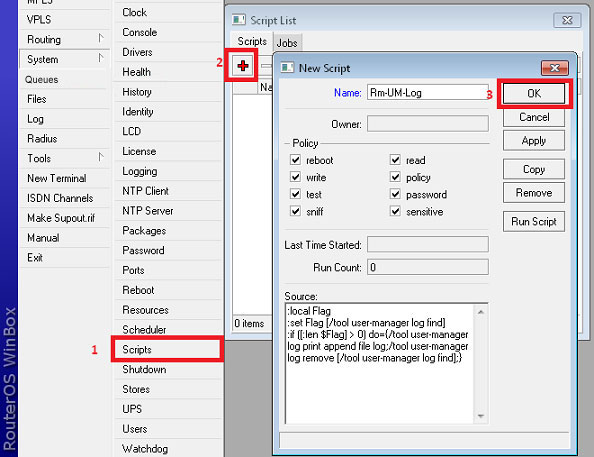Click OK to save the script
This screenshot has width=594, height=457.
[534, 94]
